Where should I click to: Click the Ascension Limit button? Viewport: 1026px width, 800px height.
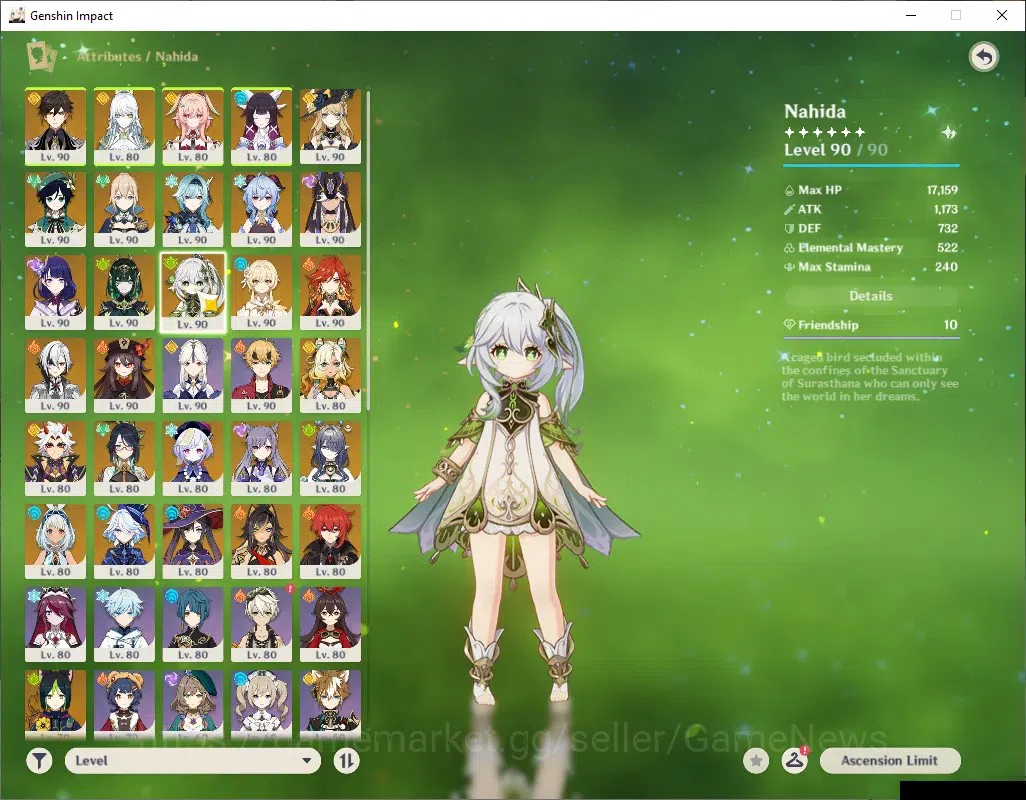pos(890,761)
